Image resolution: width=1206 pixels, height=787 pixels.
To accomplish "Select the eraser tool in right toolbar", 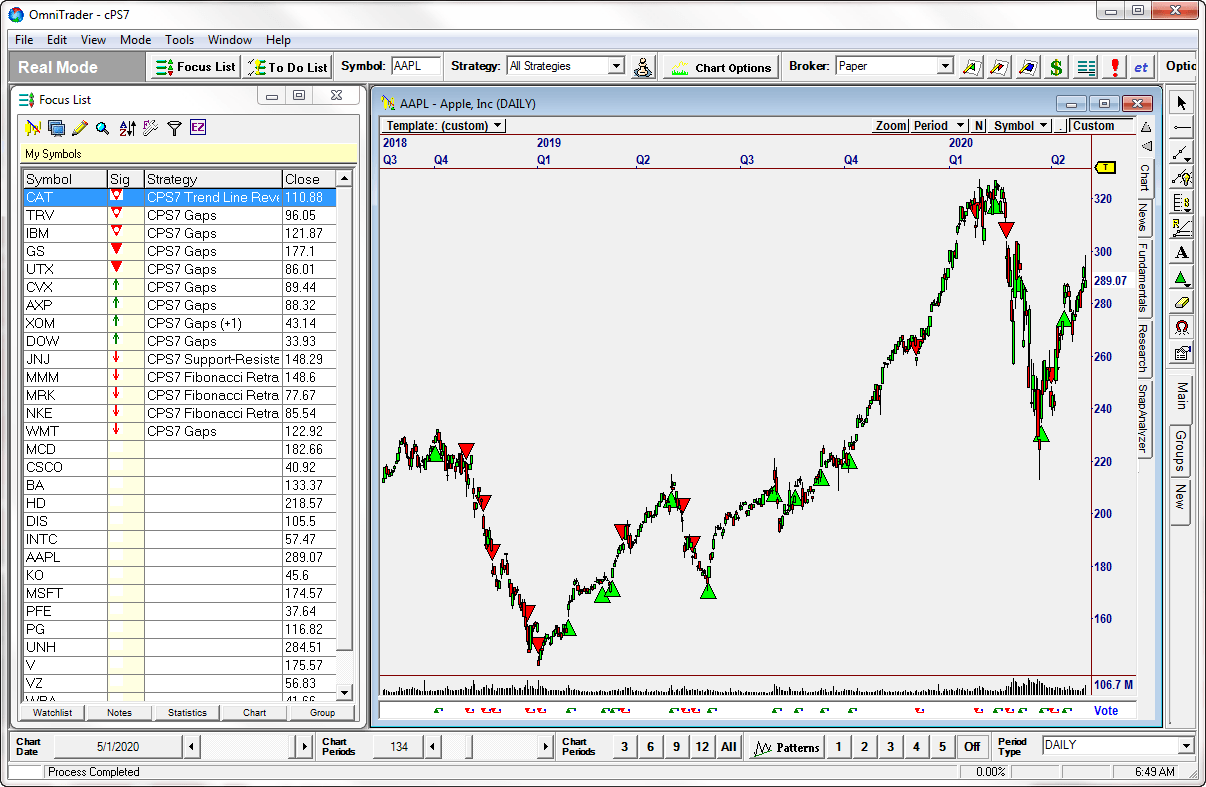I will [1181, 303].
